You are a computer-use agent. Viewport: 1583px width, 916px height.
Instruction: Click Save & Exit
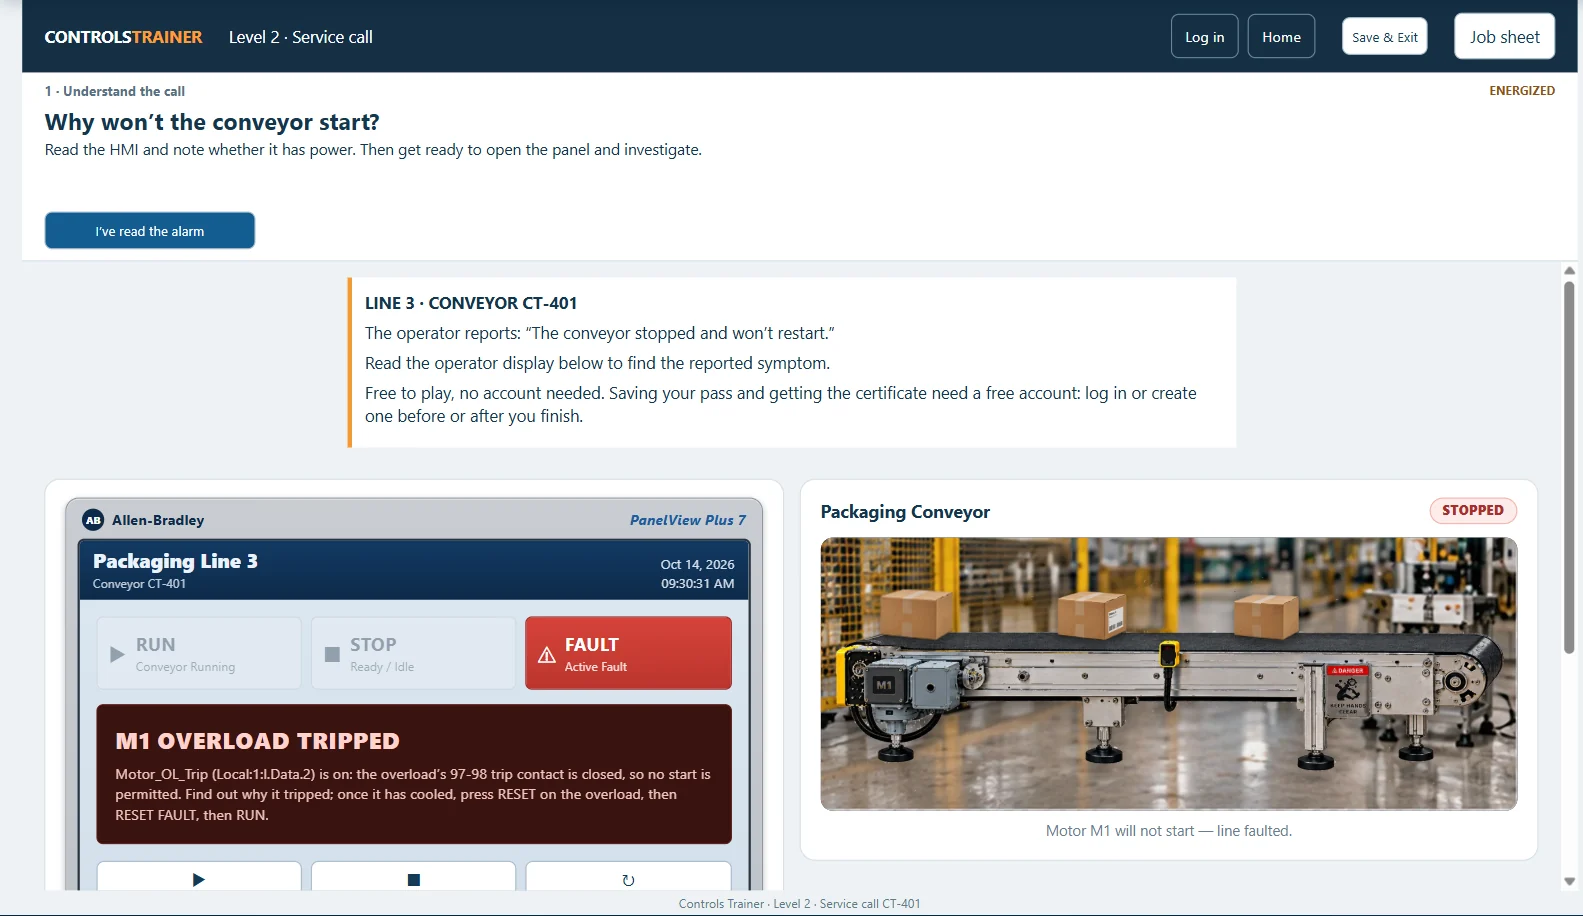(x=1384, y=37)
